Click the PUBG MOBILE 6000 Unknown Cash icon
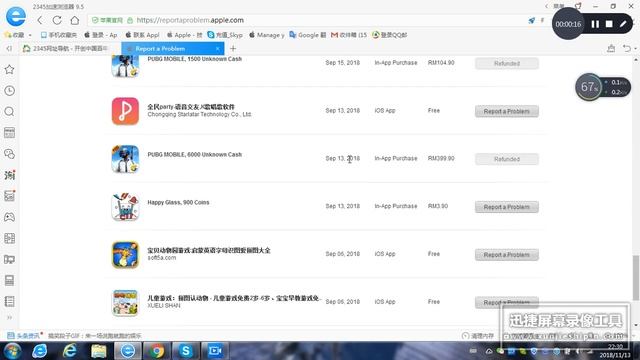This screenshot has width=640, height=360. point(125,159)
